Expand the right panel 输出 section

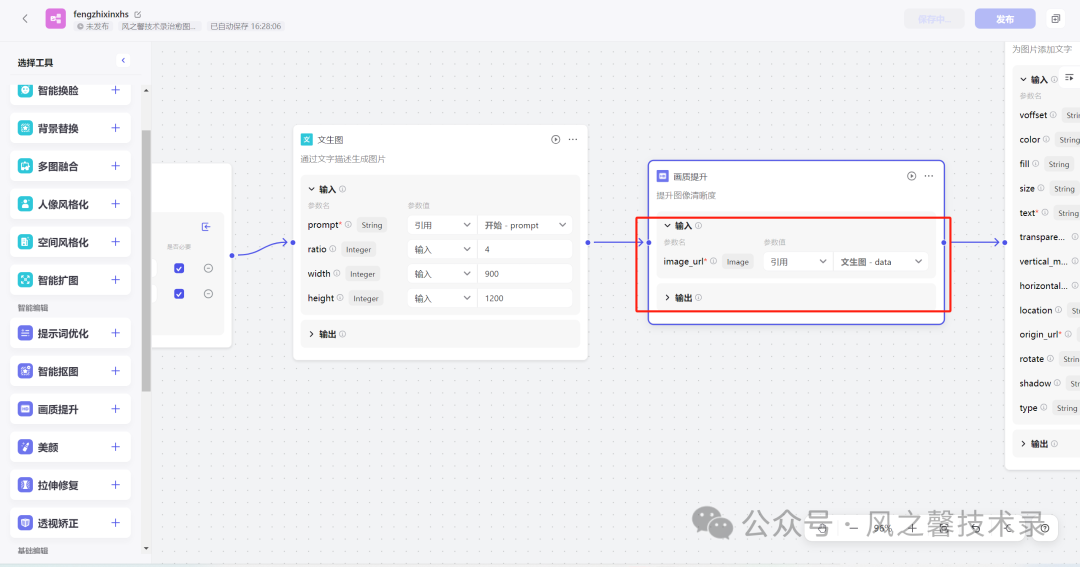(x=1023, y=444)
